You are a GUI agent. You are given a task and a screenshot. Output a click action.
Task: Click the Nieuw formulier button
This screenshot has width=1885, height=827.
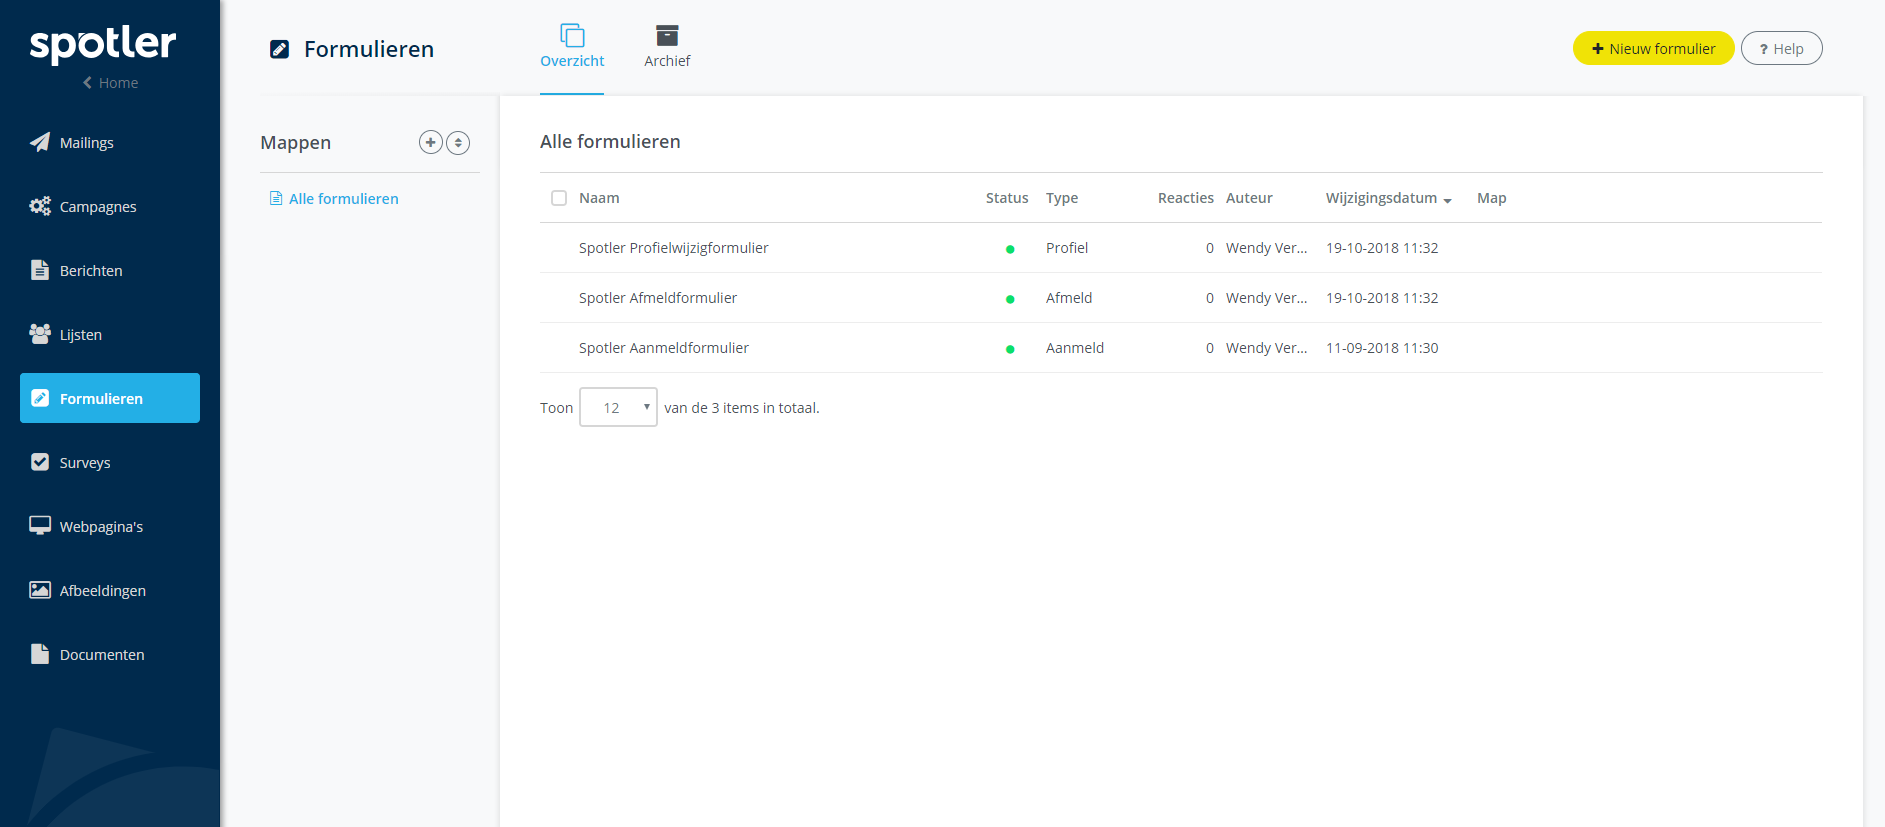(1653, 48)
